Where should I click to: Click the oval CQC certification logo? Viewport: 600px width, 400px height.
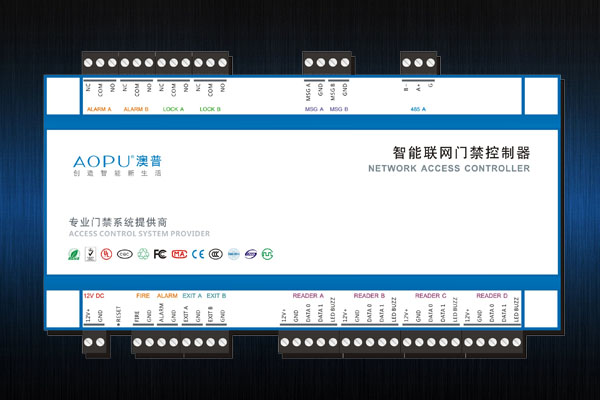pos(125,254)
